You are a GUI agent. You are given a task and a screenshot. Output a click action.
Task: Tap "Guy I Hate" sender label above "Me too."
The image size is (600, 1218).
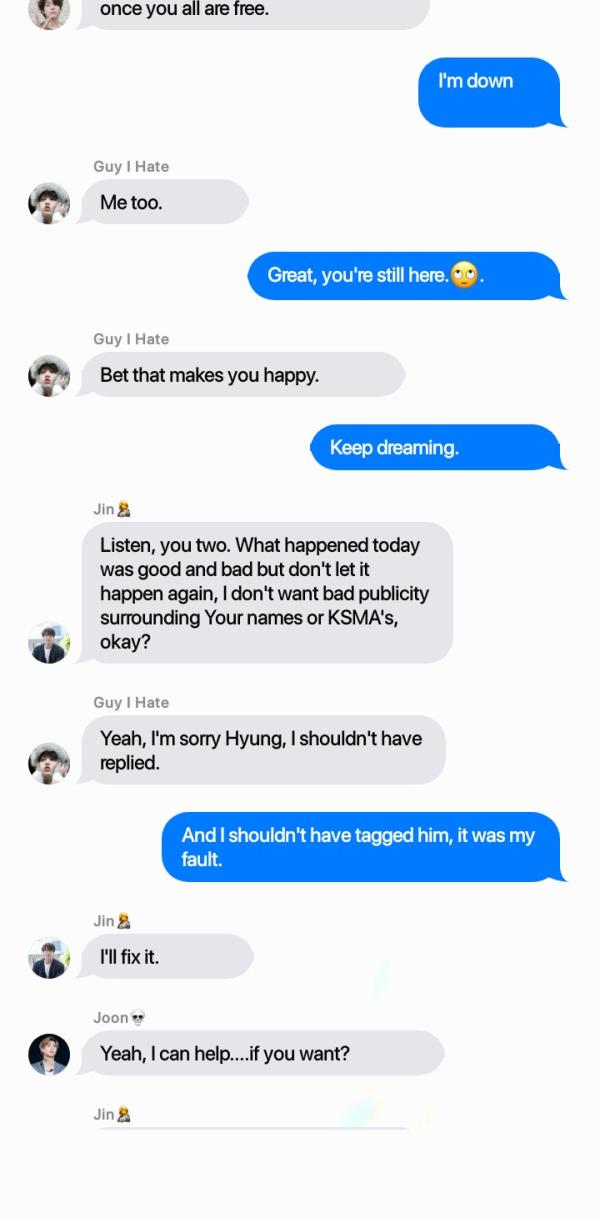pos(131,166)
